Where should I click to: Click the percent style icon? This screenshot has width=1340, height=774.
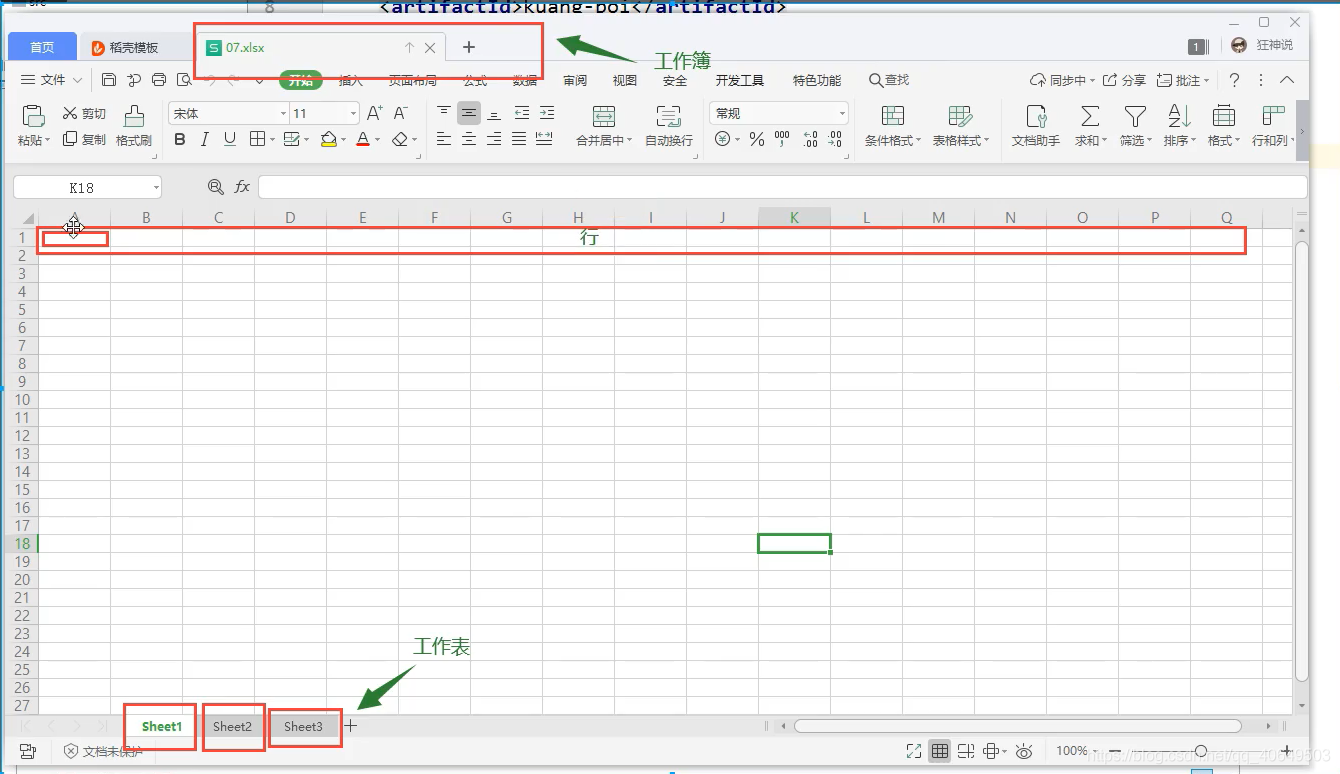coord(757,140)
